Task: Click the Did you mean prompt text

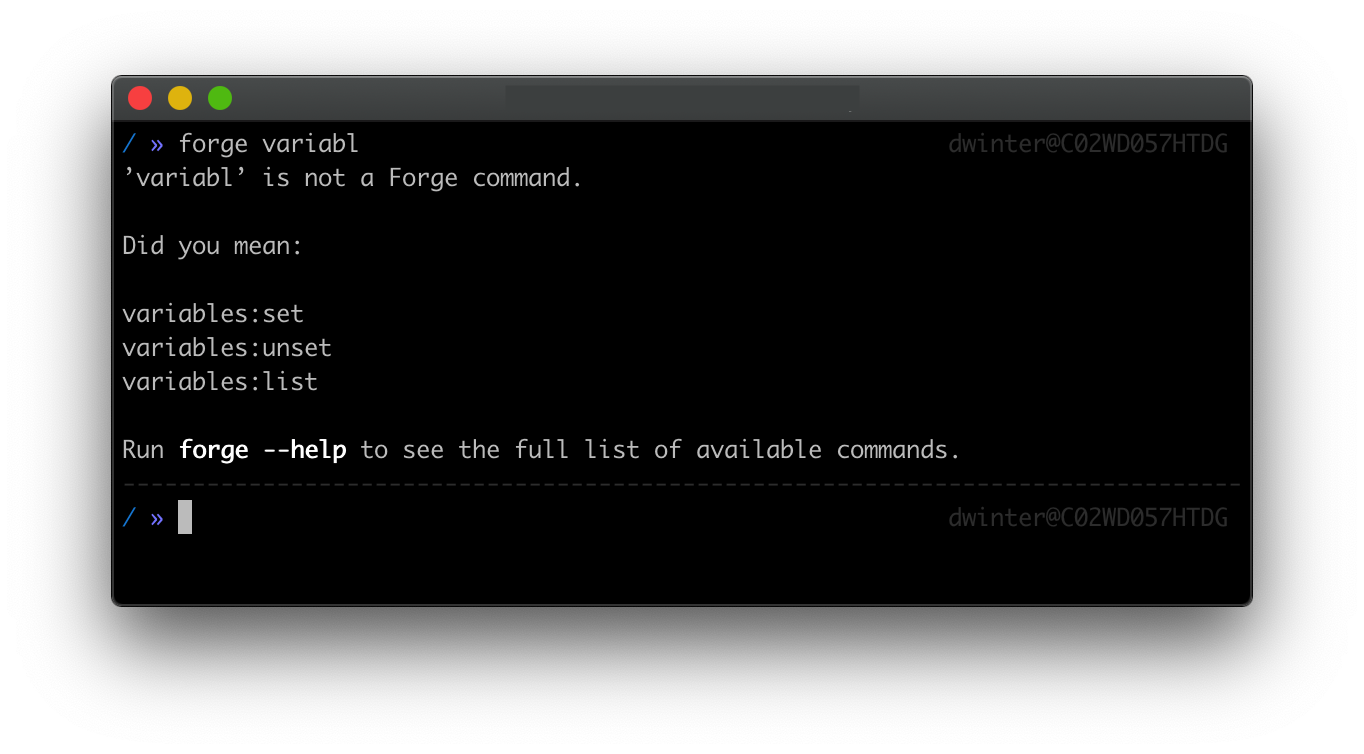Action: pyautogui.click(x=212, y=245)
